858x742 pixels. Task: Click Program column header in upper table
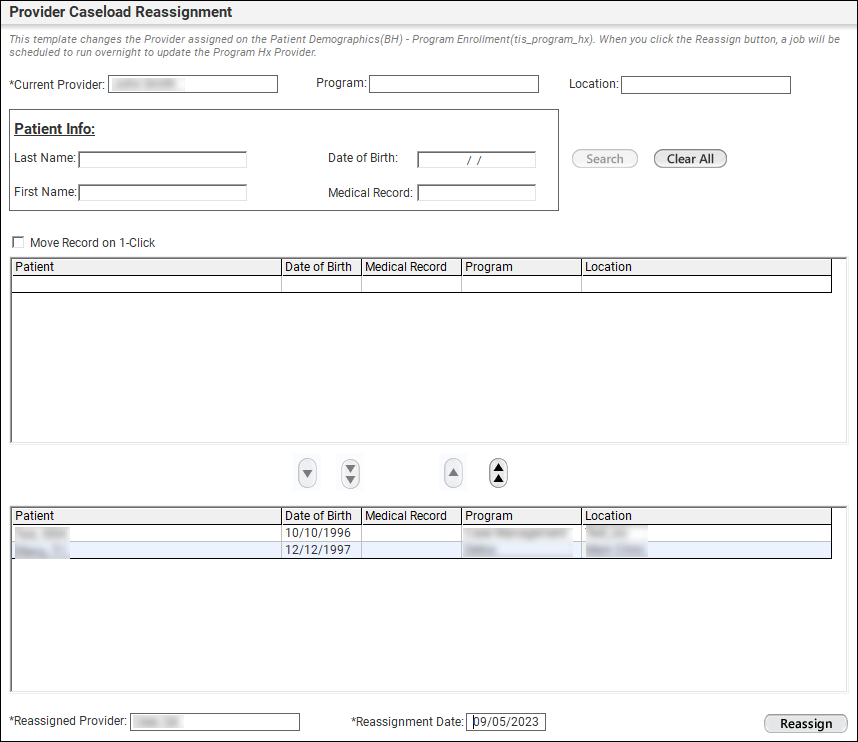pyautogui.click(x=521, y=267)
